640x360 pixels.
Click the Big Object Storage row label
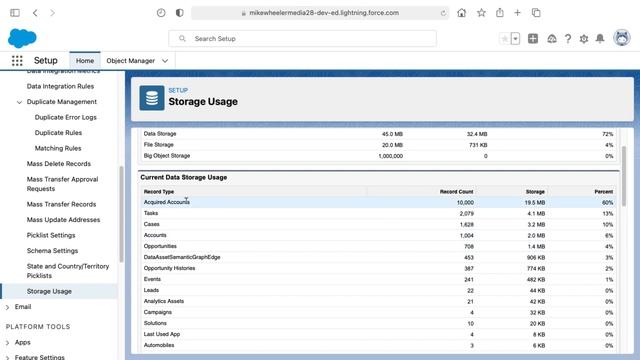point(167,156)
